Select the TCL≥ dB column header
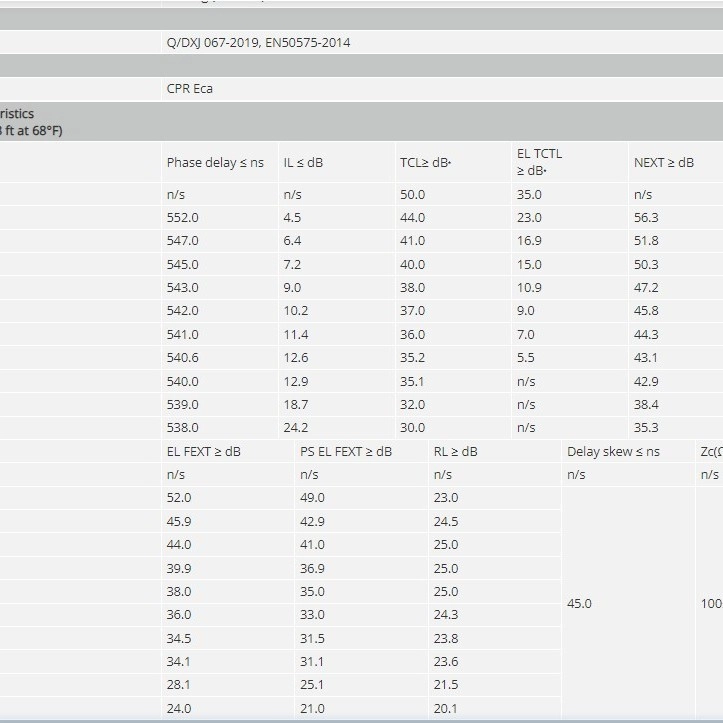The width and height of the screenshot is (723, 723). (425, 163)
